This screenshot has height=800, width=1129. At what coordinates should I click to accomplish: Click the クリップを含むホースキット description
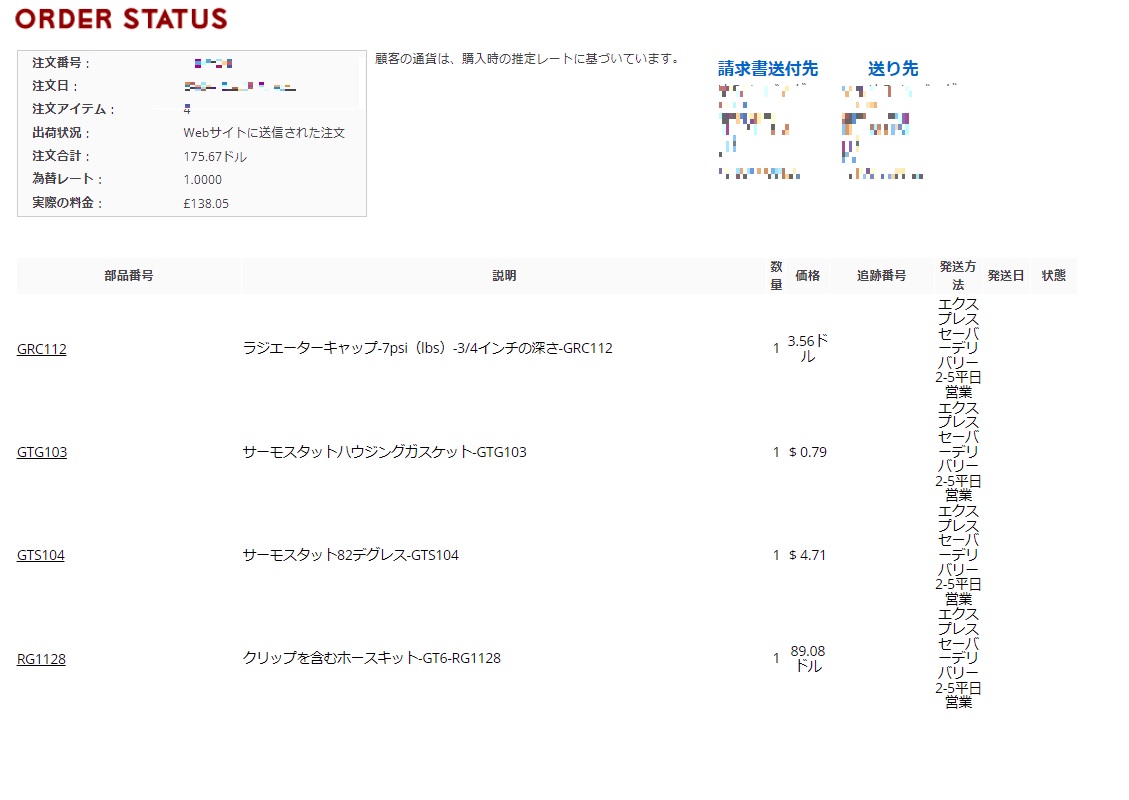(371, 659)
